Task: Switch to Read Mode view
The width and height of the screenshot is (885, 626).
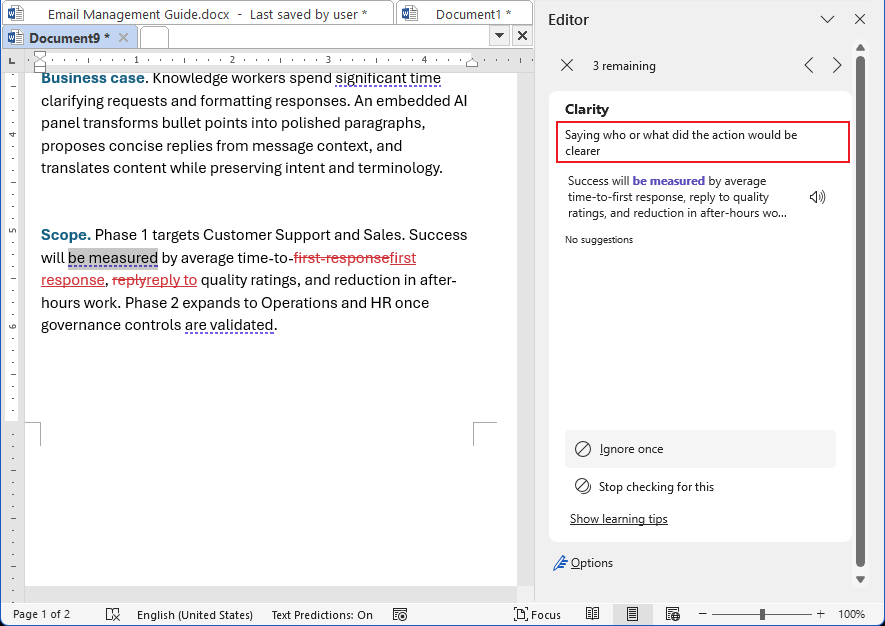Action: click(x=593, y=614)
